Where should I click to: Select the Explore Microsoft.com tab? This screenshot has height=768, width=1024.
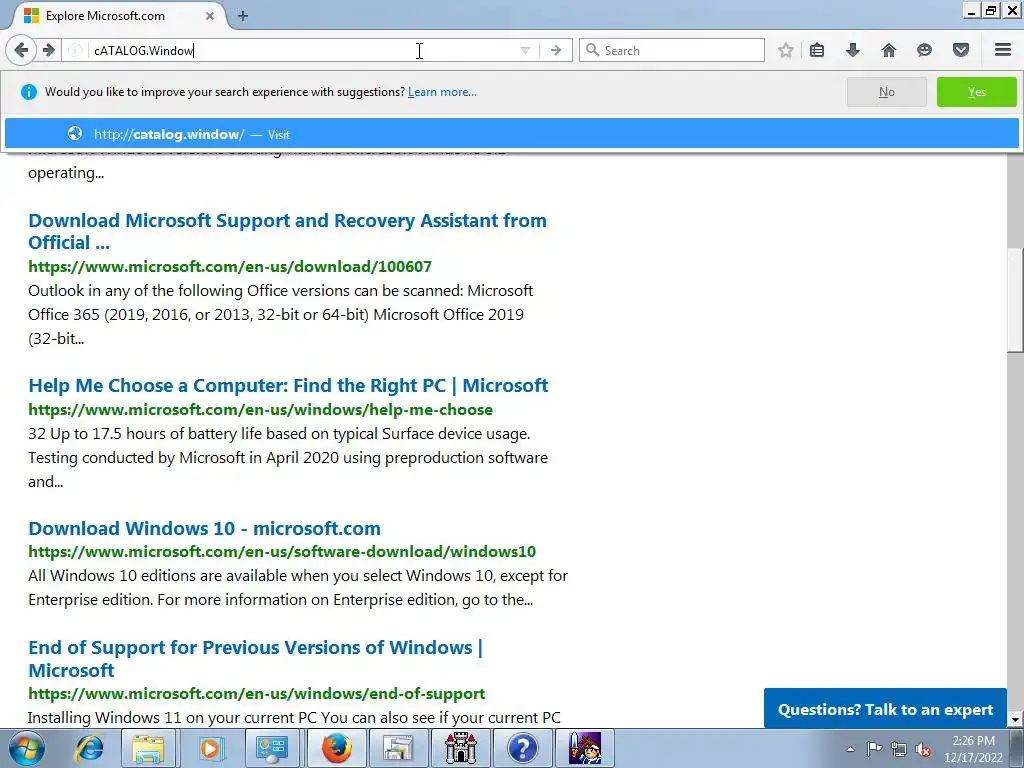pyautogui.click(x=118, y=16)
